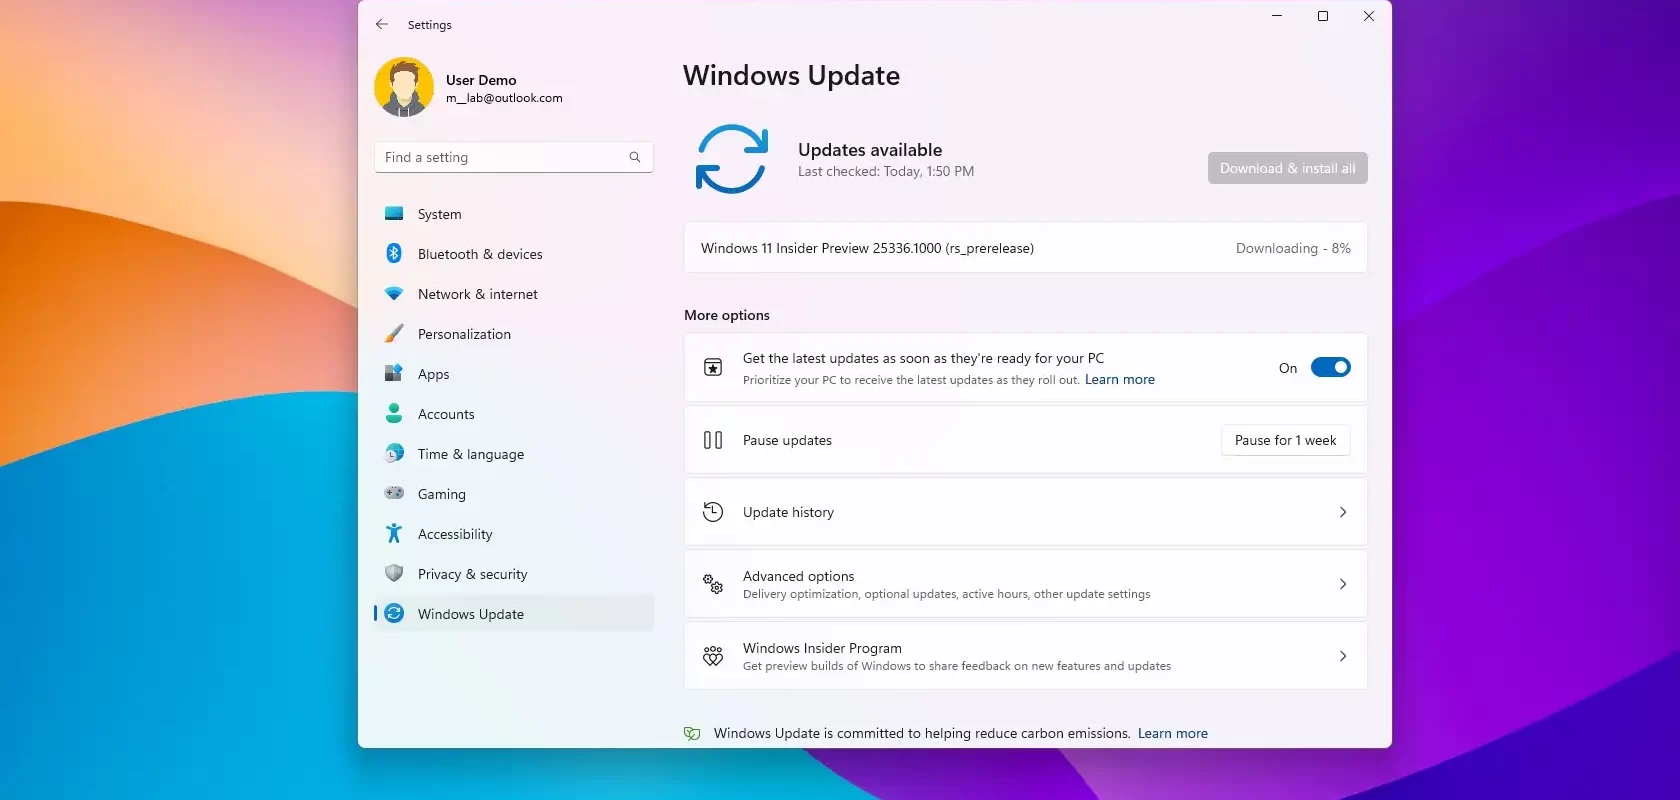Screen dimensions: 1680x800
Task: Click the Privacy & security shield icon
Action: (x=394, y=573)
